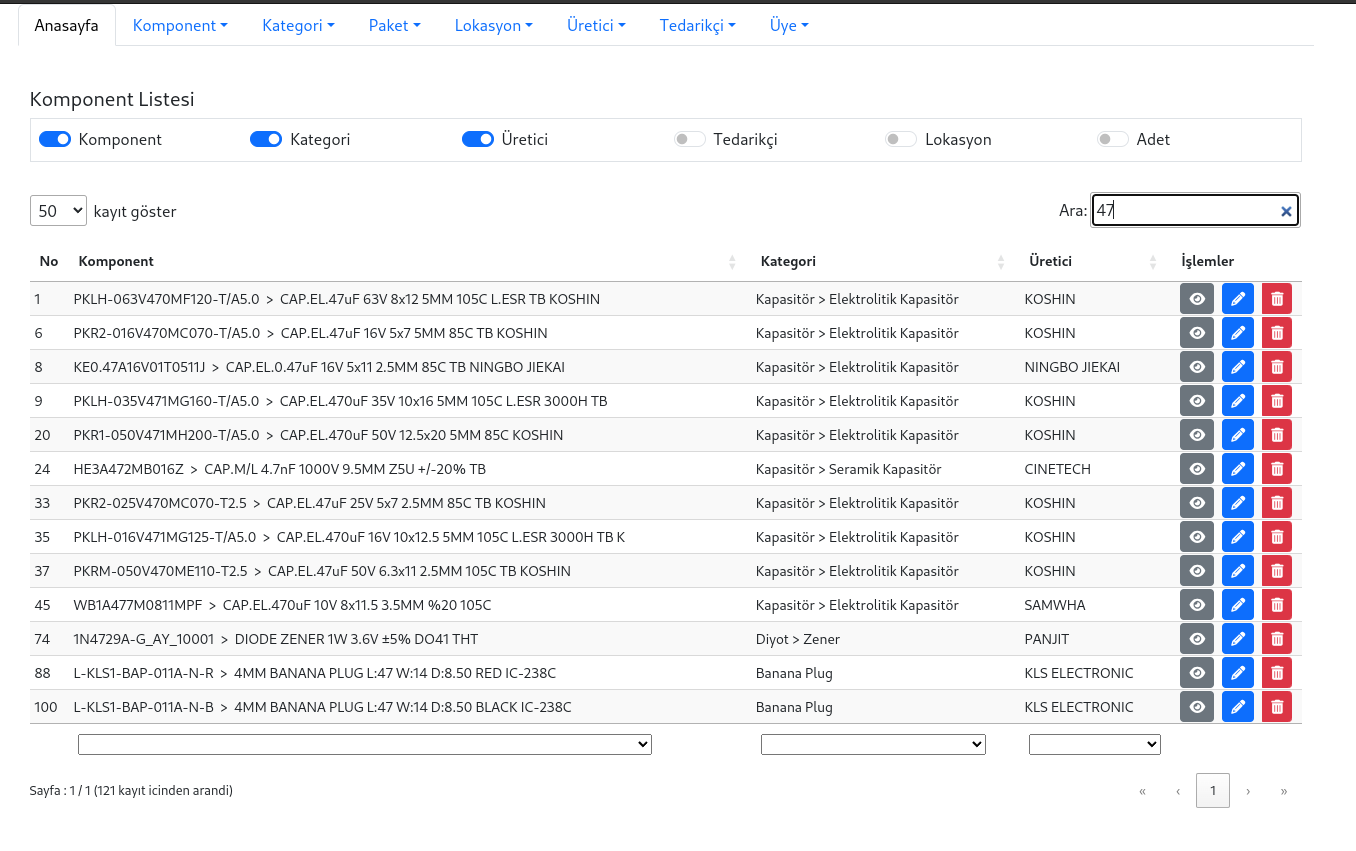View details of PKLH-063V470MF120-T/A5.0 row
This screenshot has width=1356, height=851.
tap(1197, 299)
